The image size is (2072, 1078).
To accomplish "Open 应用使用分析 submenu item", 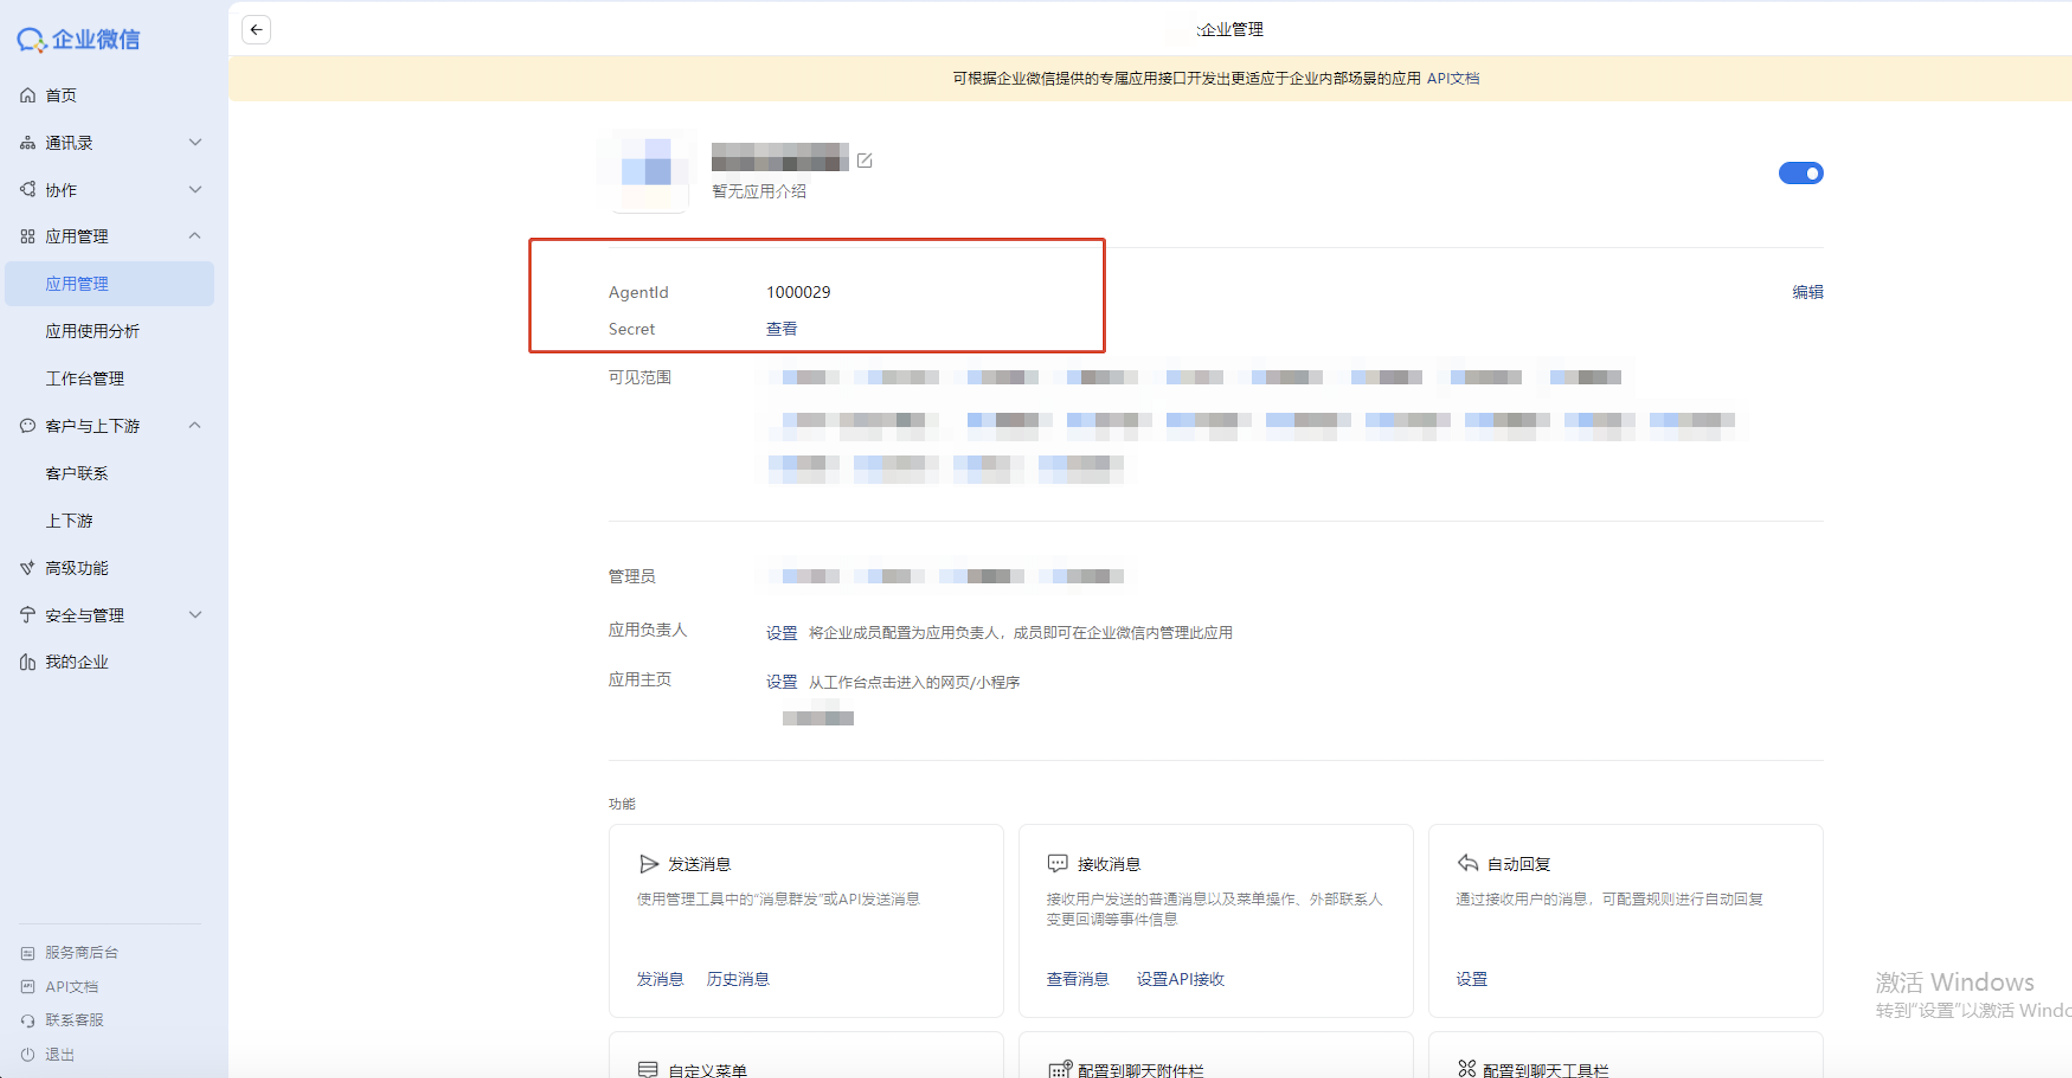I will pyautogui.click(x=92, y=331).
